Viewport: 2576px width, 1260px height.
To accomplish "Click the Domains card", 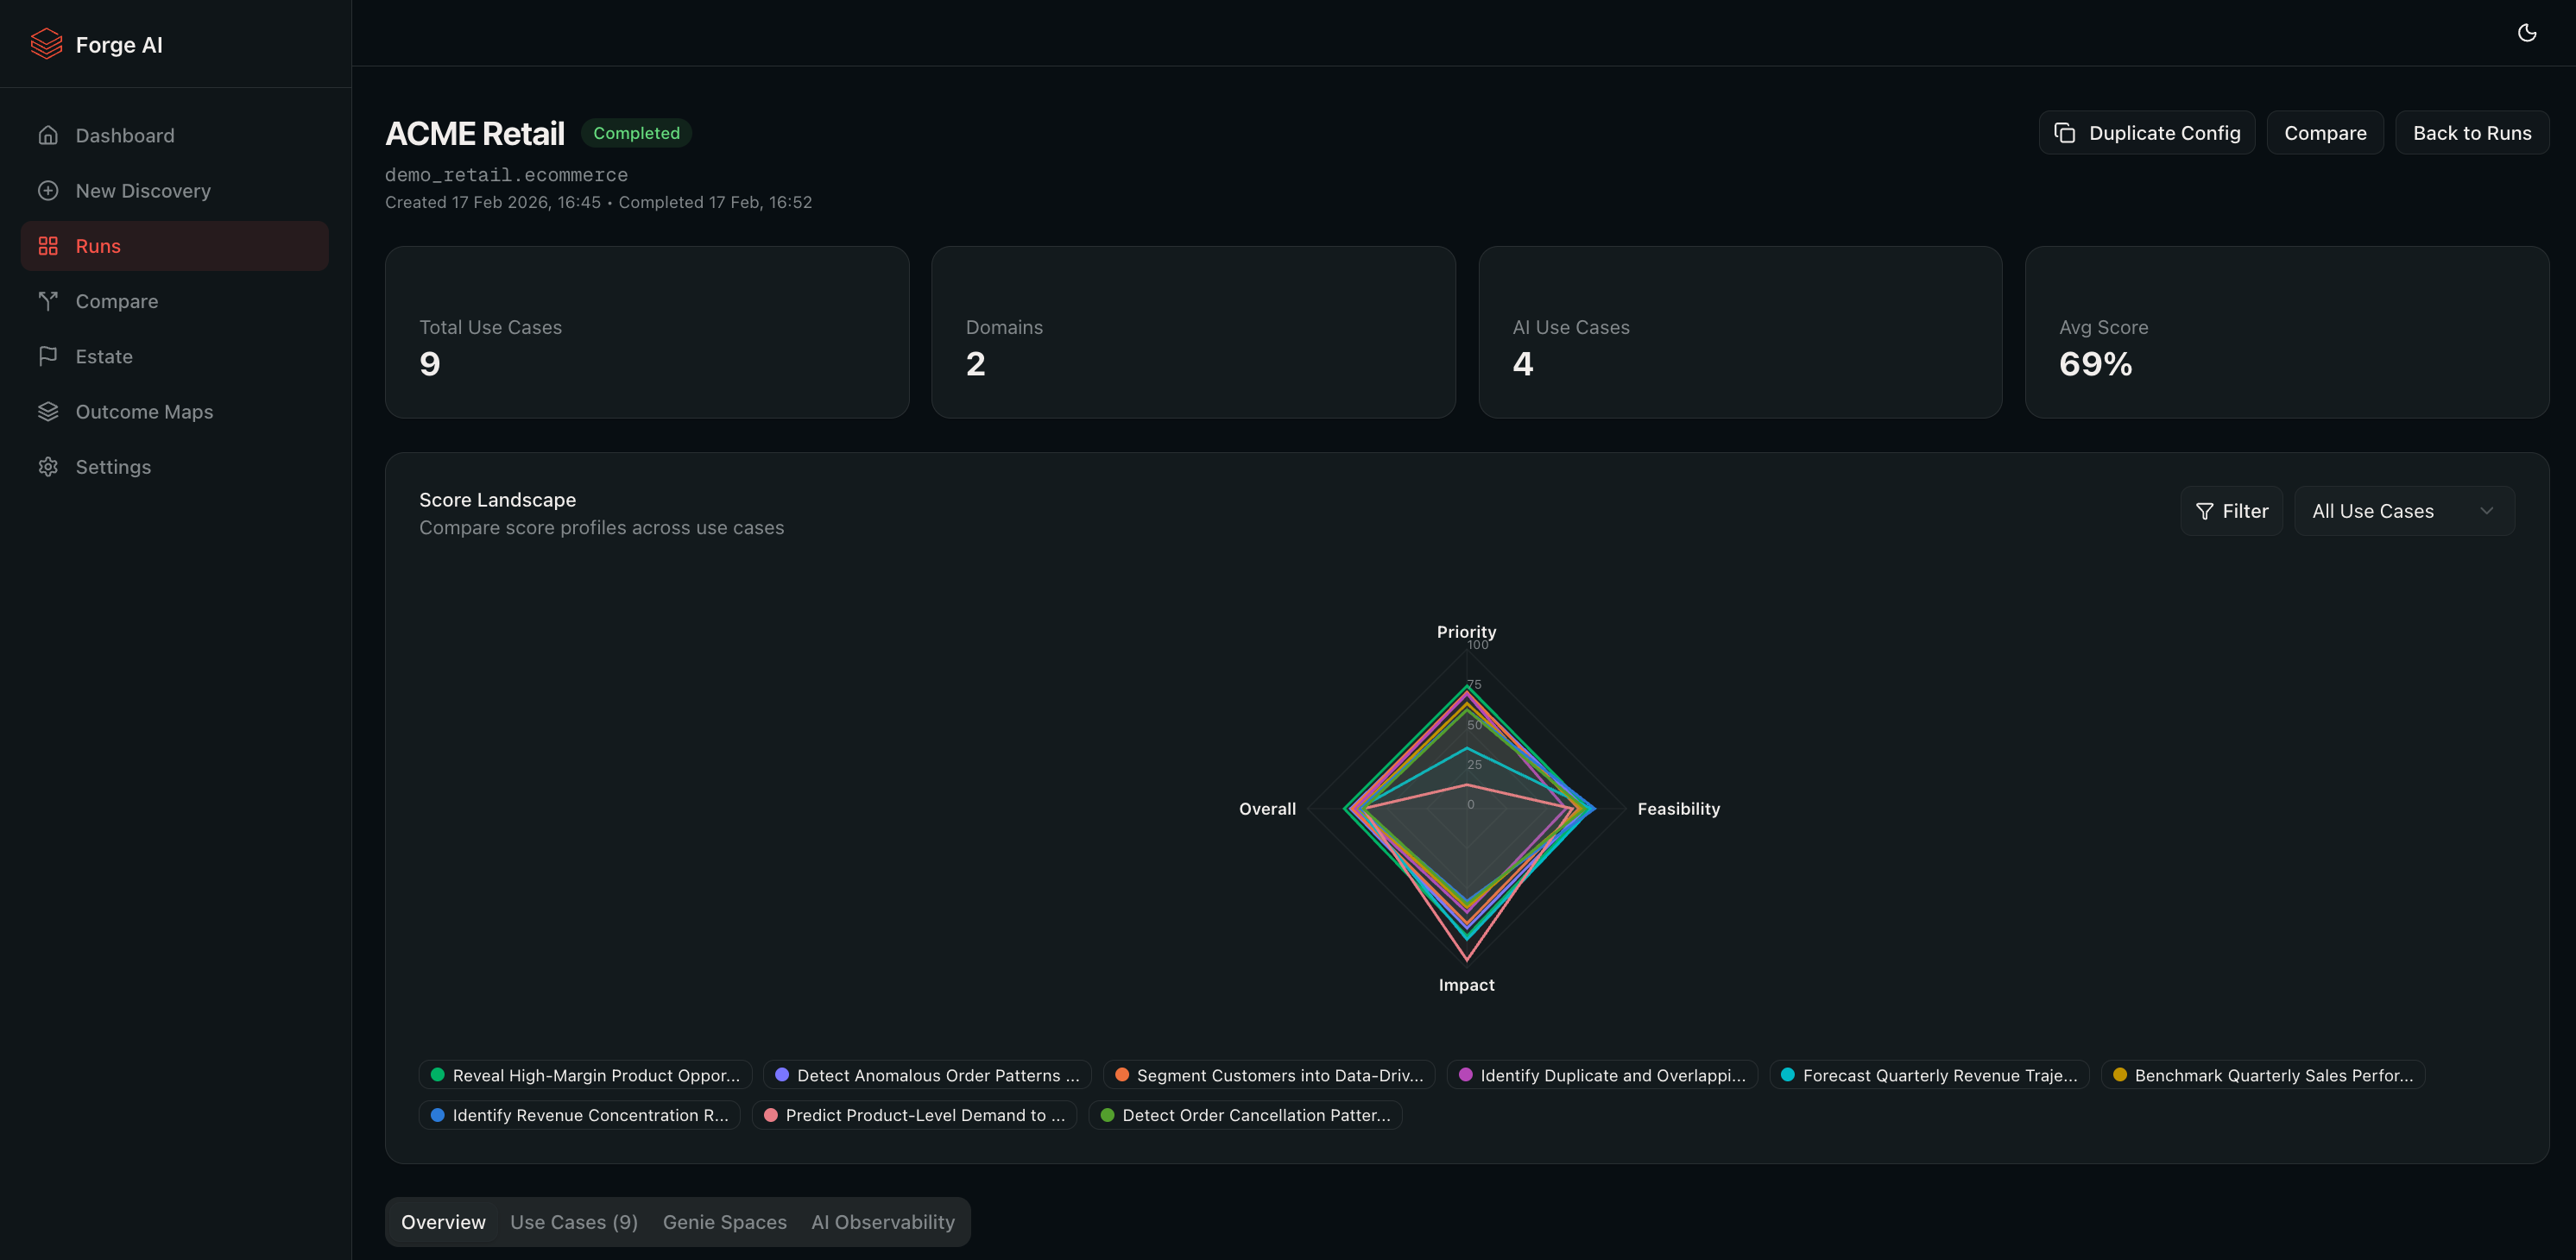I will pos(1193,332).
